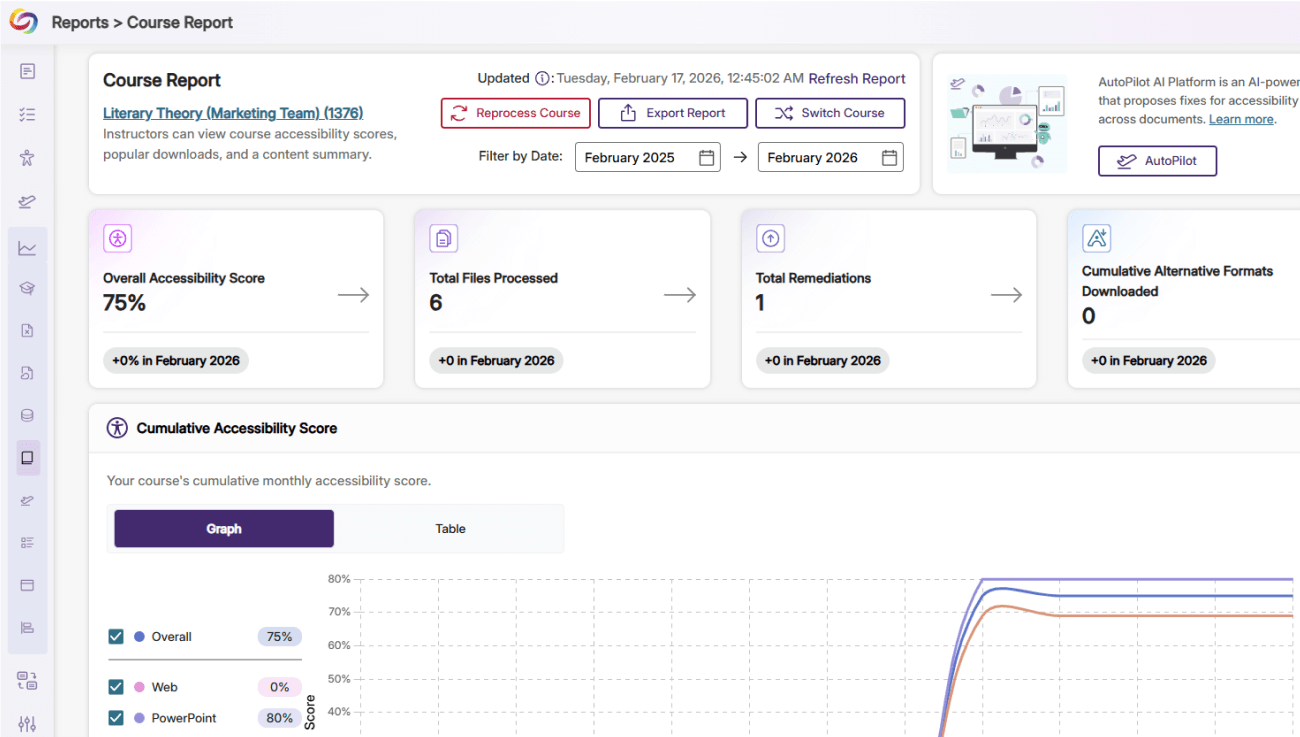
Task: Open the Literary Theory (Marketing Team) link
Action: pos(233,113)
